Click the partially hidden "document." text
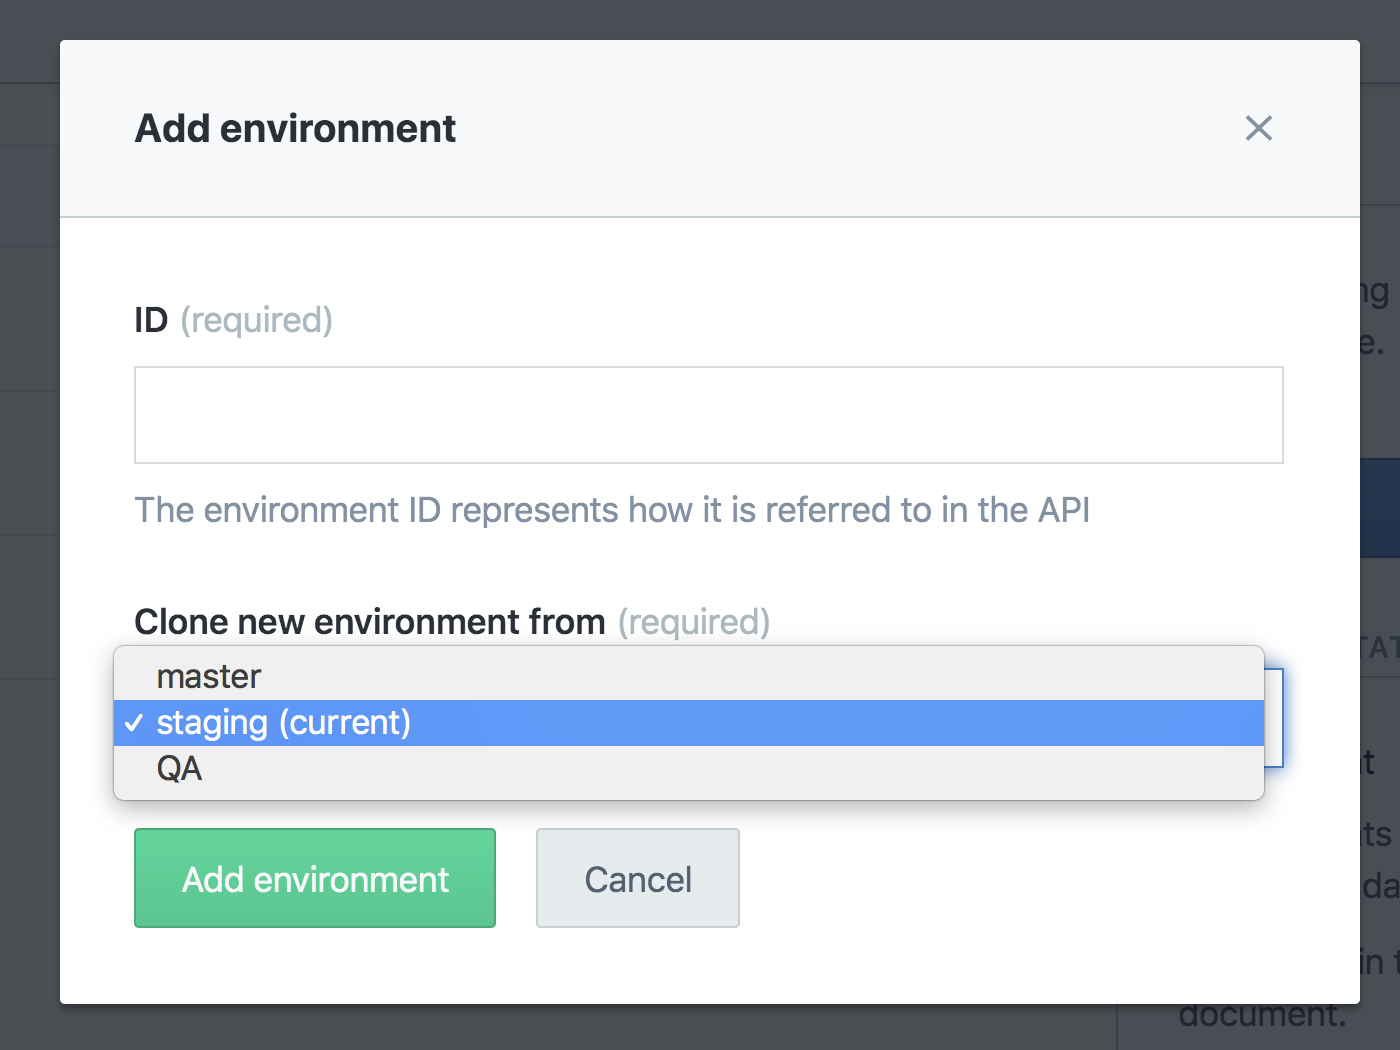 pyautogui.click(x=1262, y=1016)
